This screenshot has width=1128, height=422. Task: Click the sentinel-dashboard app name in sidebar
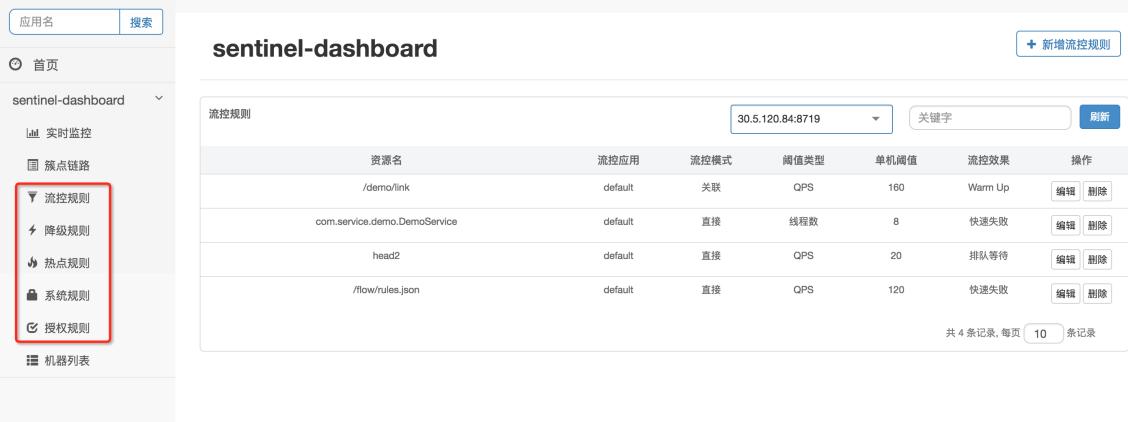coord(68,100)
